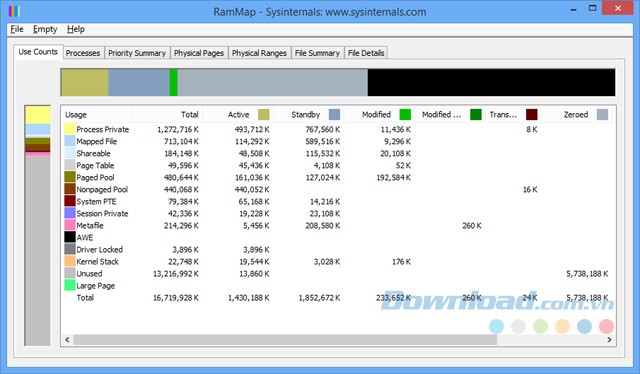Click the Zeroed column header

tap(576, 115)
